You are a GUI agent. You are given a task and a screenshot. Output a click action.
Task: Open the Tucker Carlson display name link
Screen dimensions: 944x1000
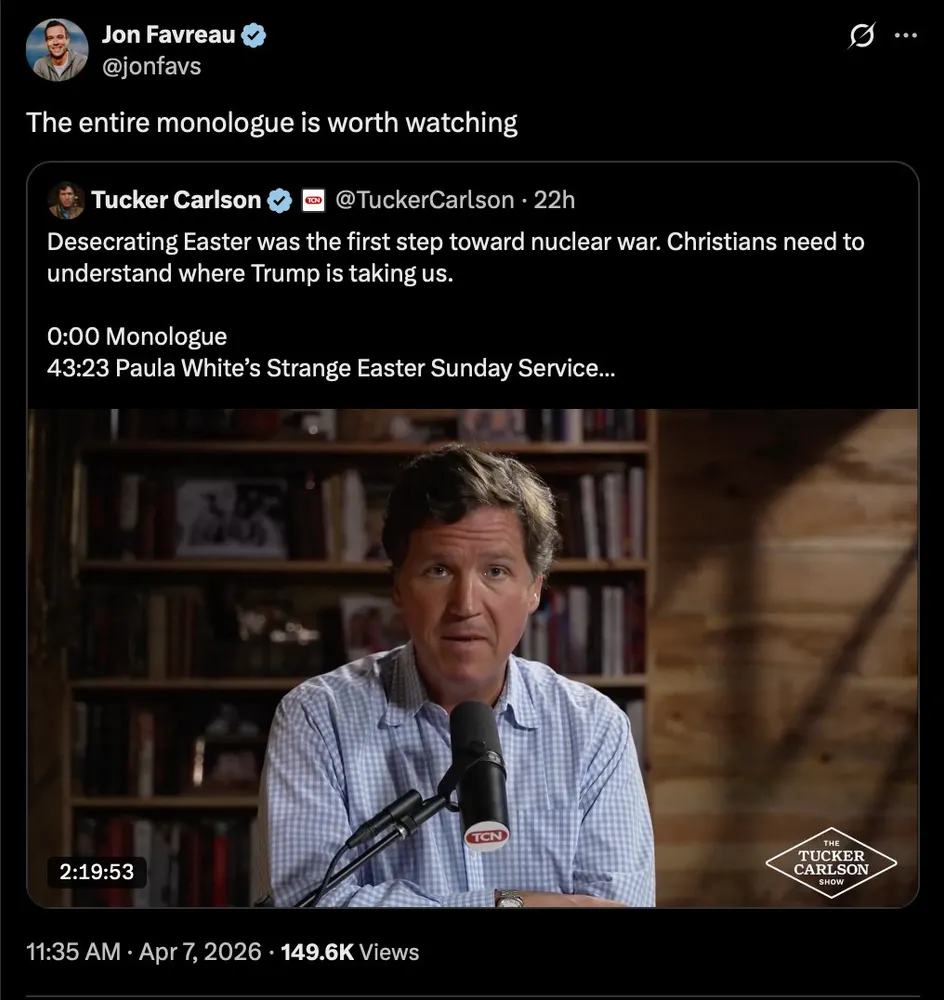[175, 200]
